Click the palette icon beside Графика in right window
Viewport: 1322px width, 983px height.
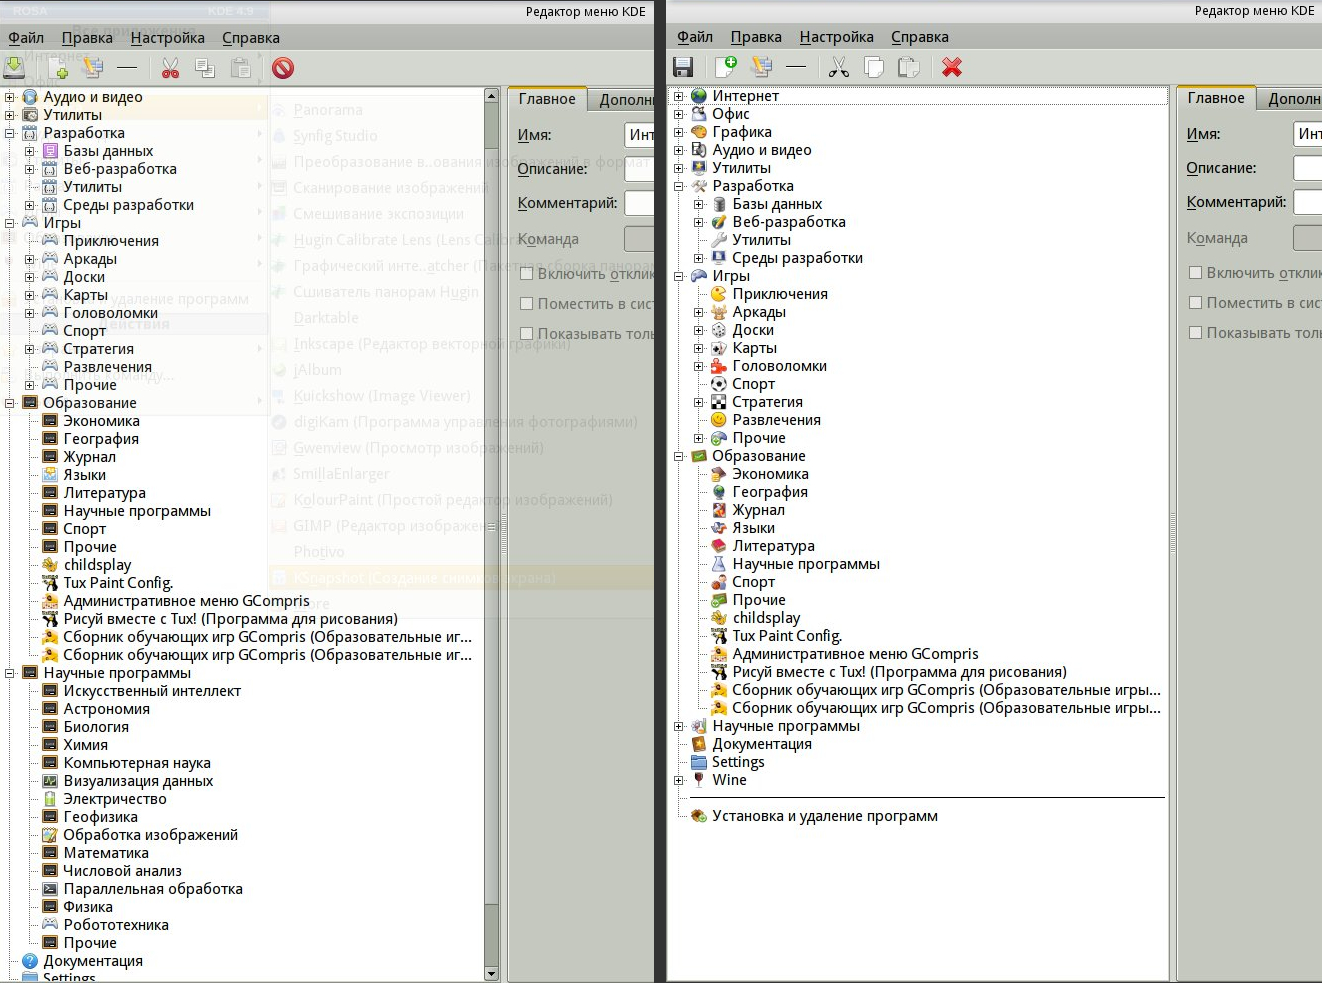(x=699, y=132)
